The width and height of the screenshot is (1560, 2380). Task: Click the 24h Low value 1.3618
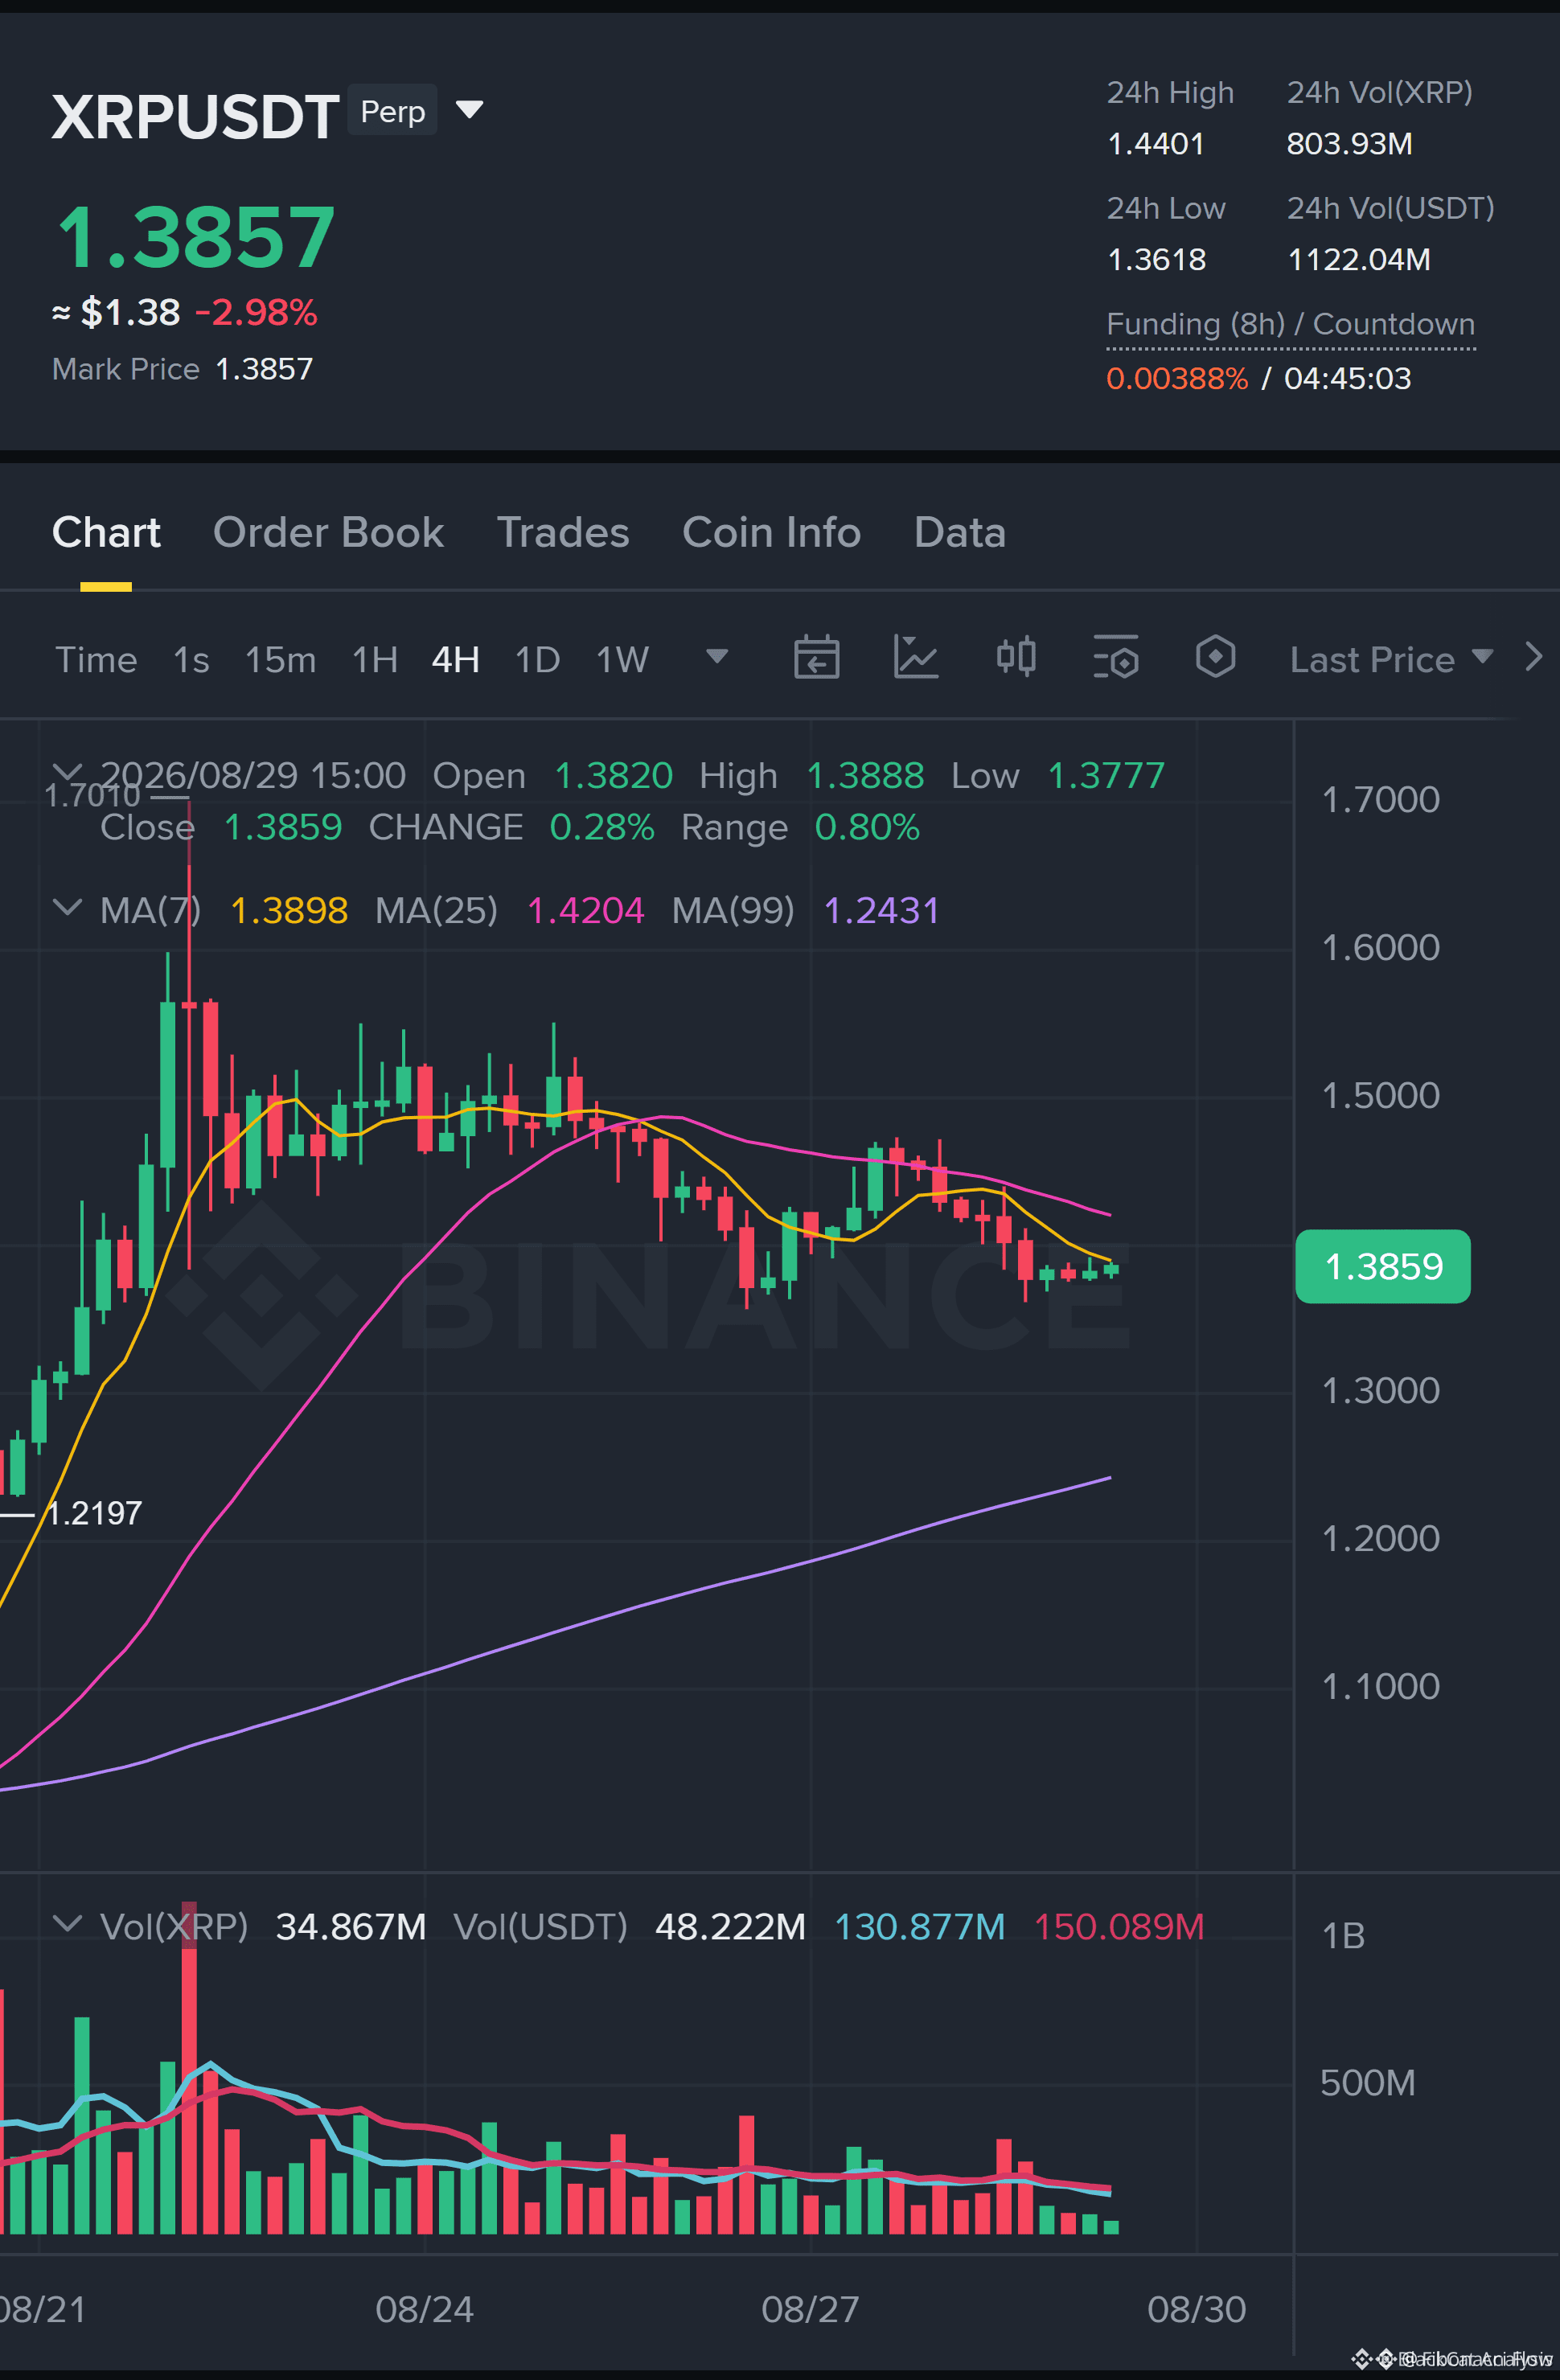click(1156, 260)
